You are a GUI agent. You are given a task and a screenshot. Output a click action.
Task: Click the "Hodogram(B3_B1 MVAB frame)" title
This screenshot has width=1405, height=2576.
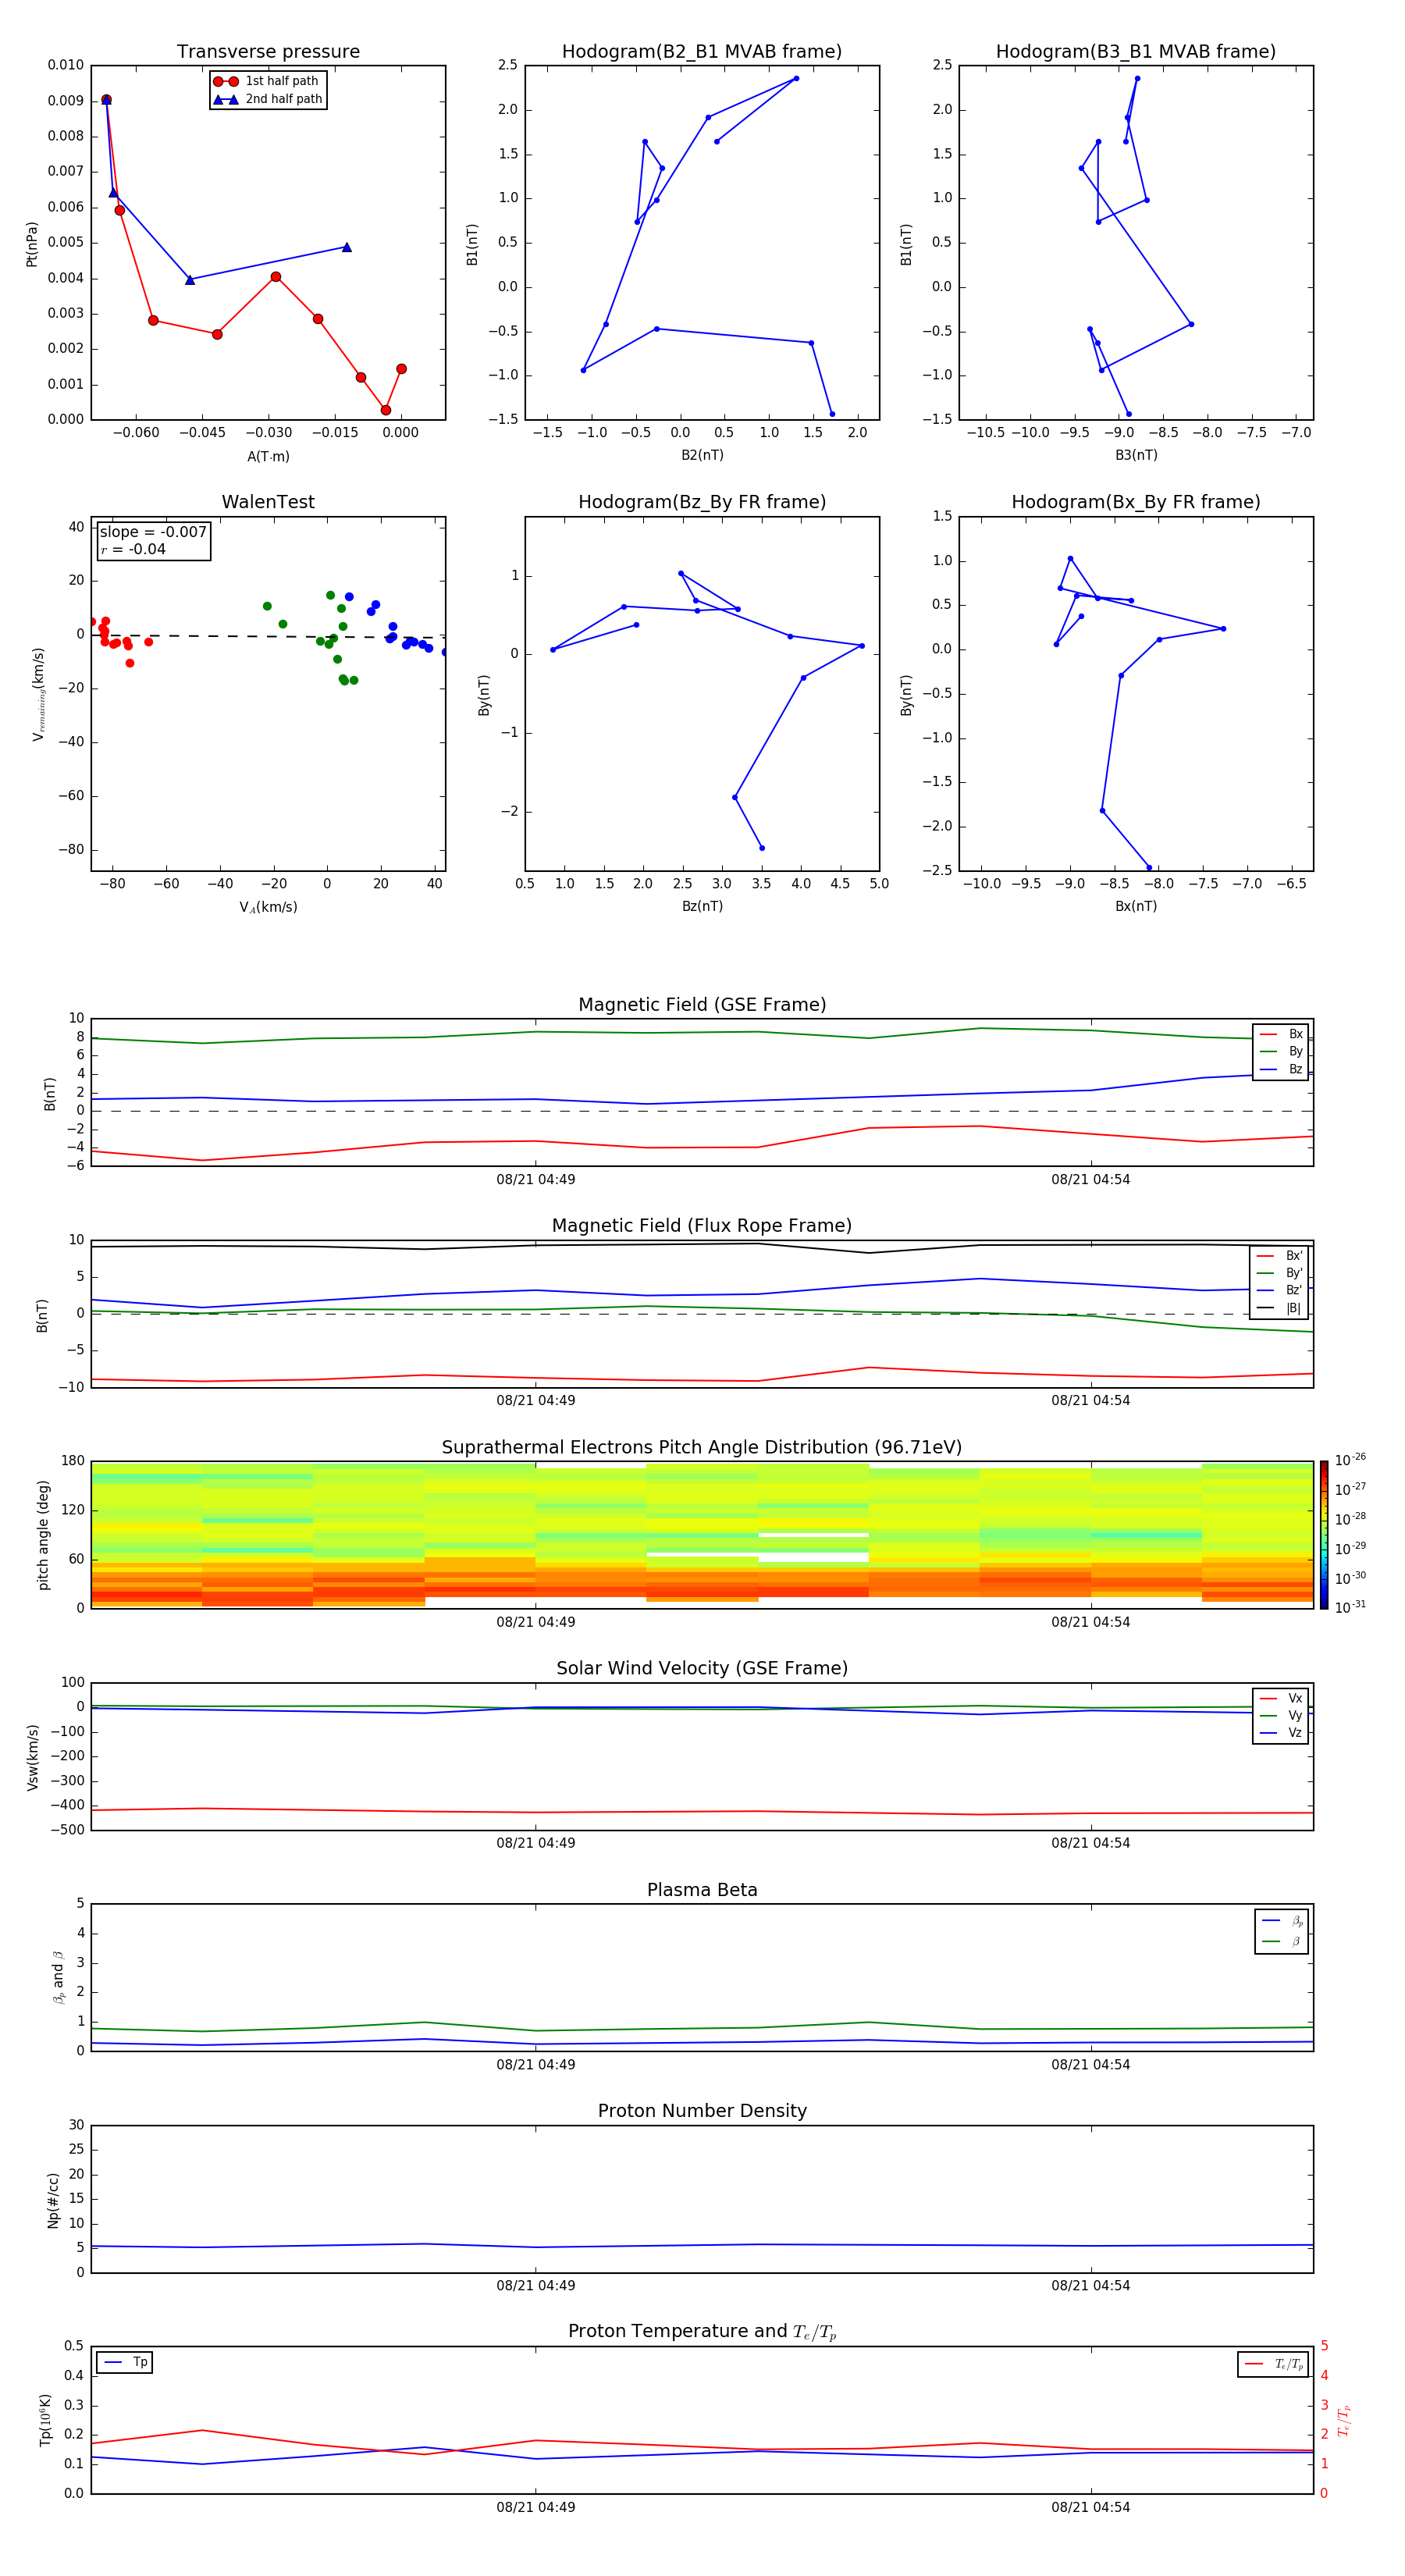coord(1136,51)
